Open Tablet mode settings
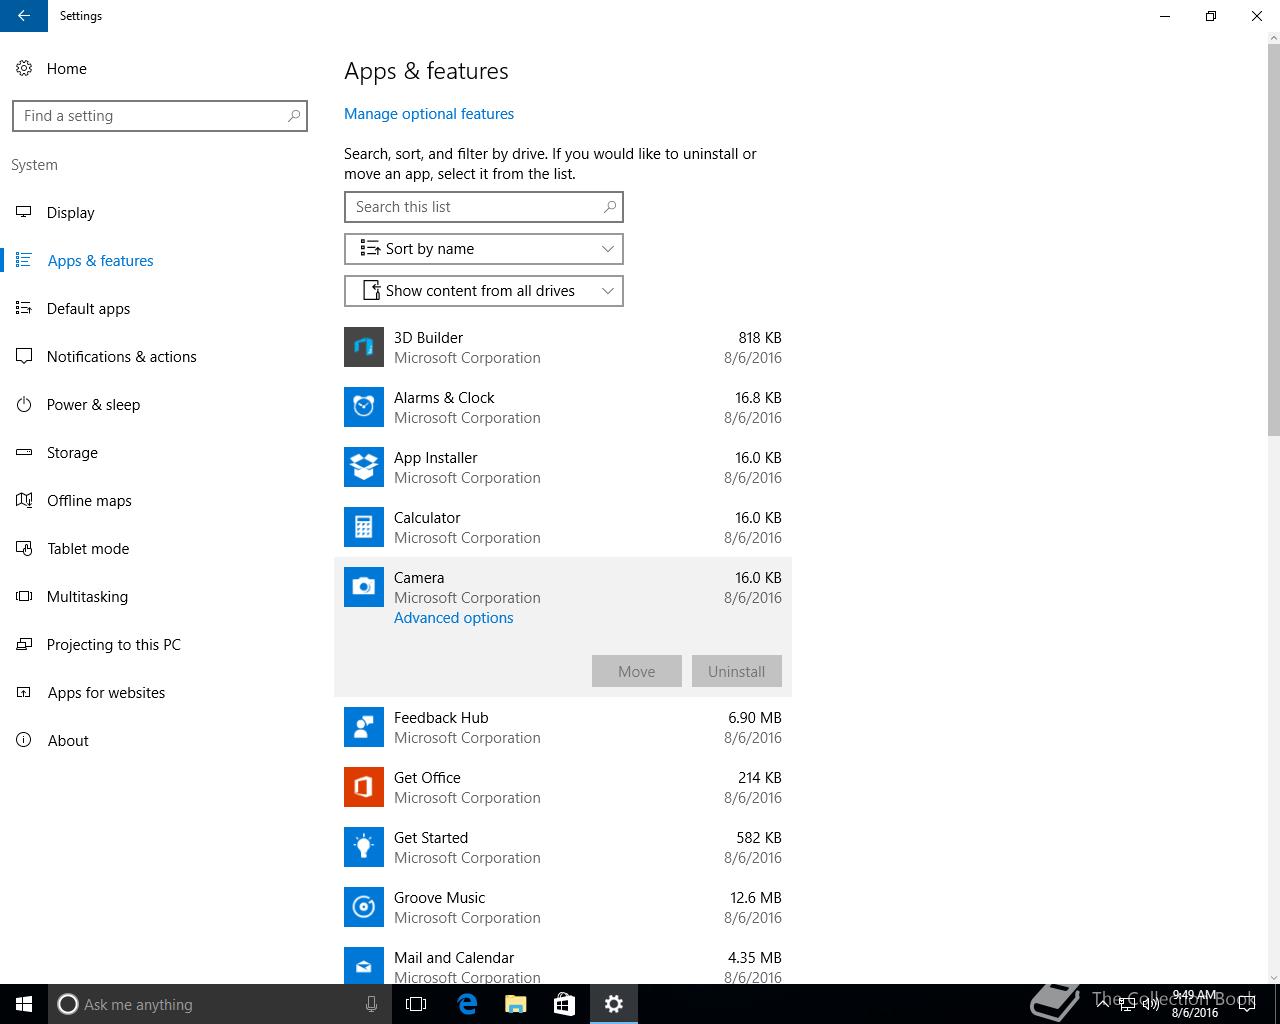Screen dimensions: 1280x1024 [x=160, y=549]
